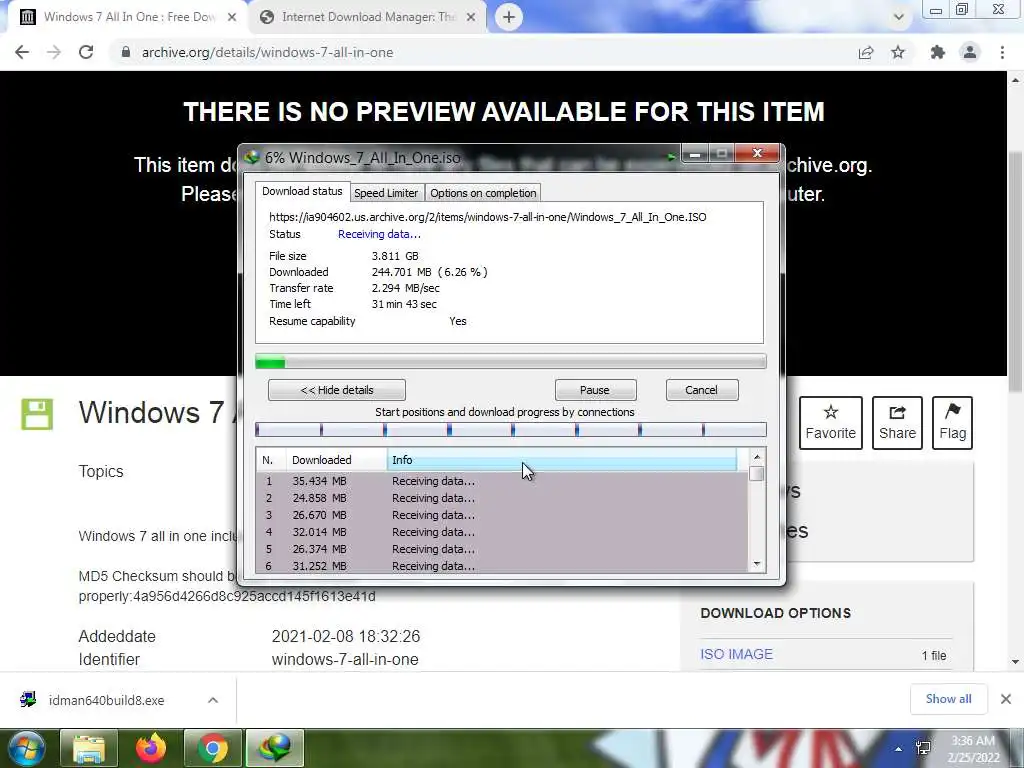Image resolution: width=1024 pixels, height=768 pixels.
Task: Click the main download progress bar
Action: tap(511, 362)
